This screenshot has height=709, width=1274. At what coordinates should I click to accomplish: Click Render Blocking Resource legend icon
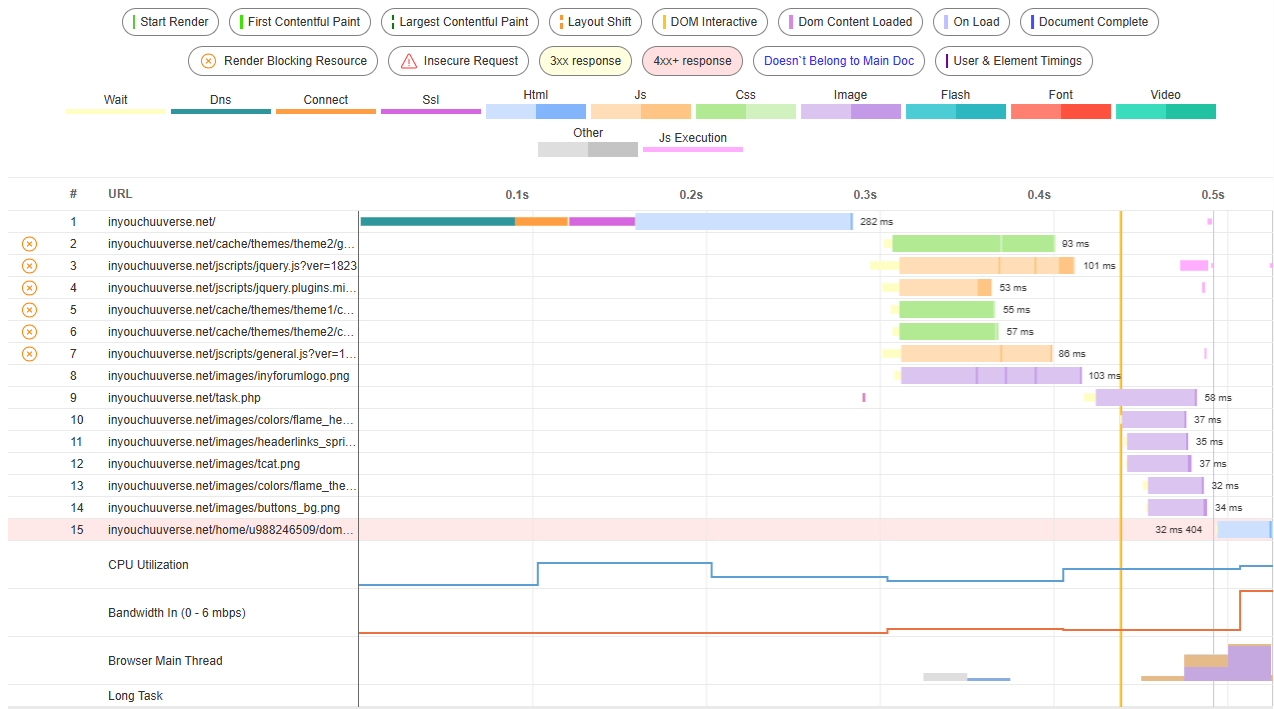(208, 61)
